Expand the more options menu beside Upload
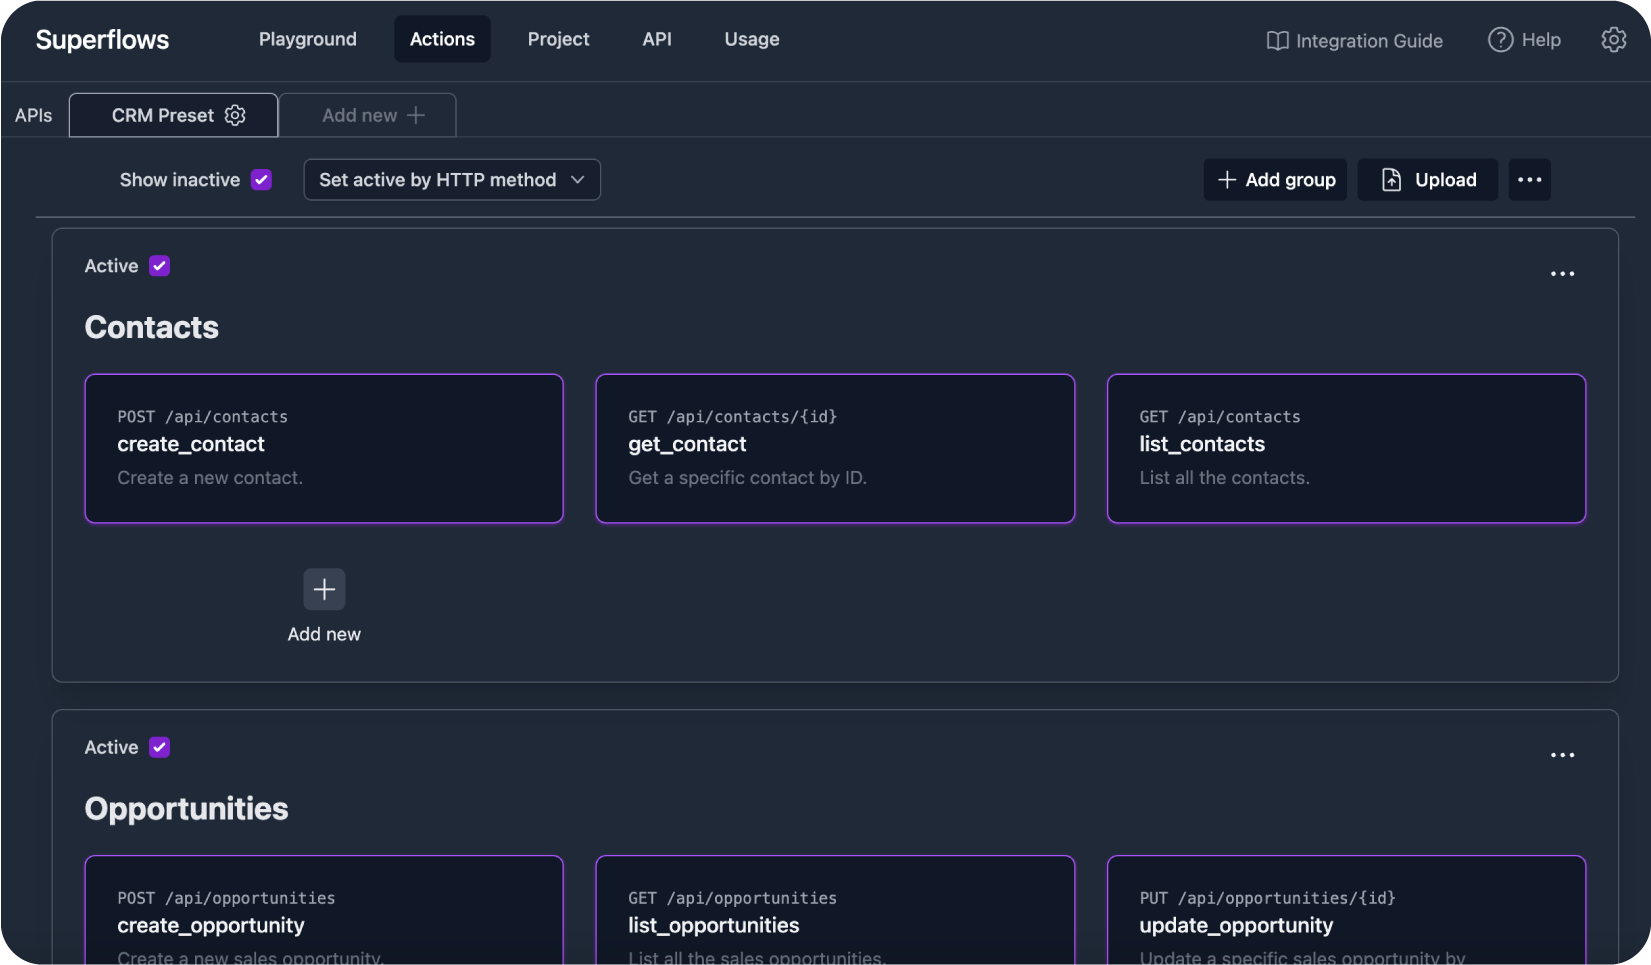This screenshot has width=1651, height=965. pos(1529,179)
